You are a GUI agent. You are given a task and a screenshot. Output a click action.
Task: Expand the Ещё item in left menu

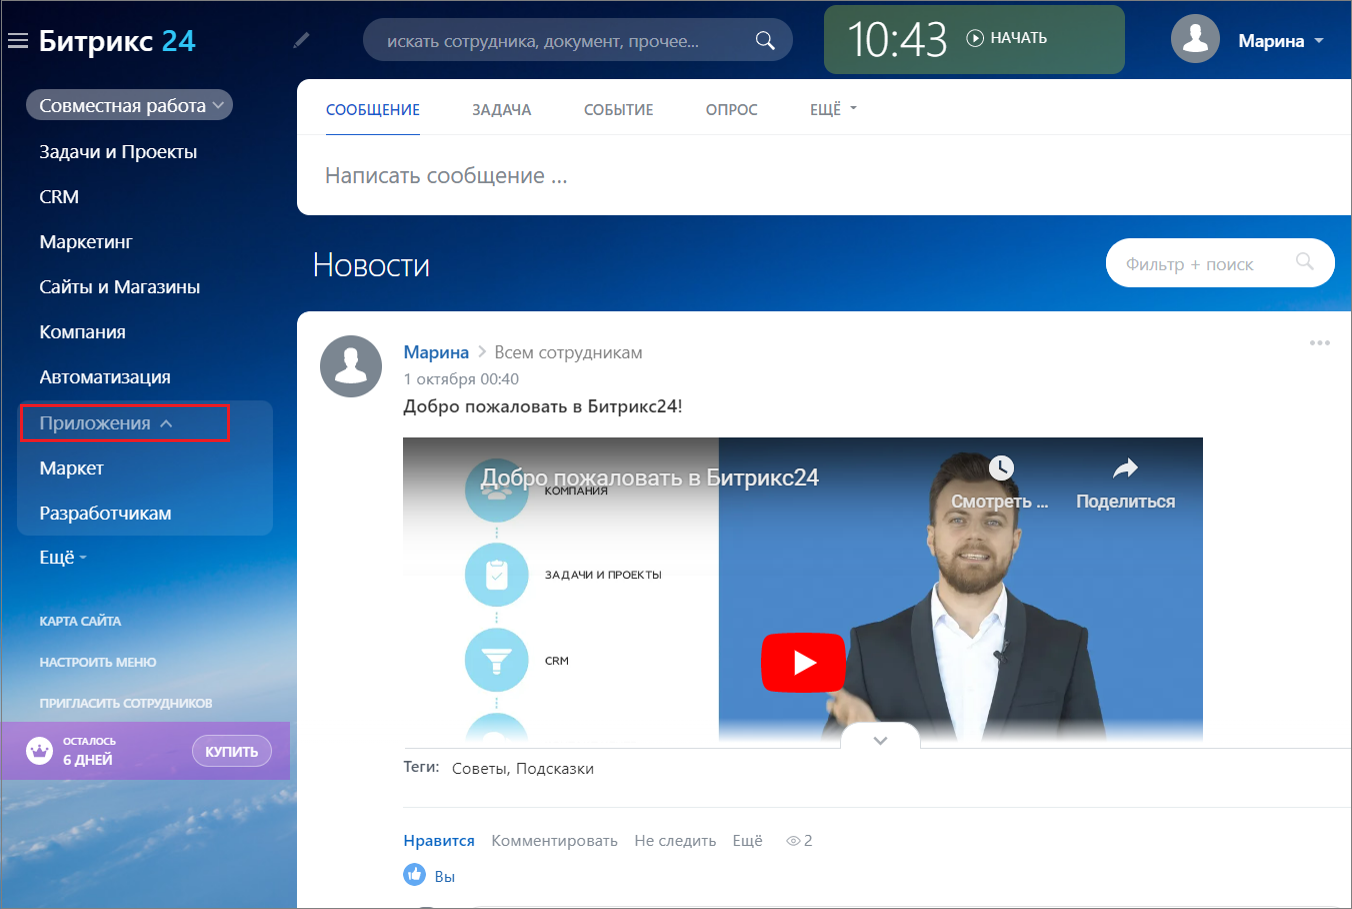(x=63, y=557)
